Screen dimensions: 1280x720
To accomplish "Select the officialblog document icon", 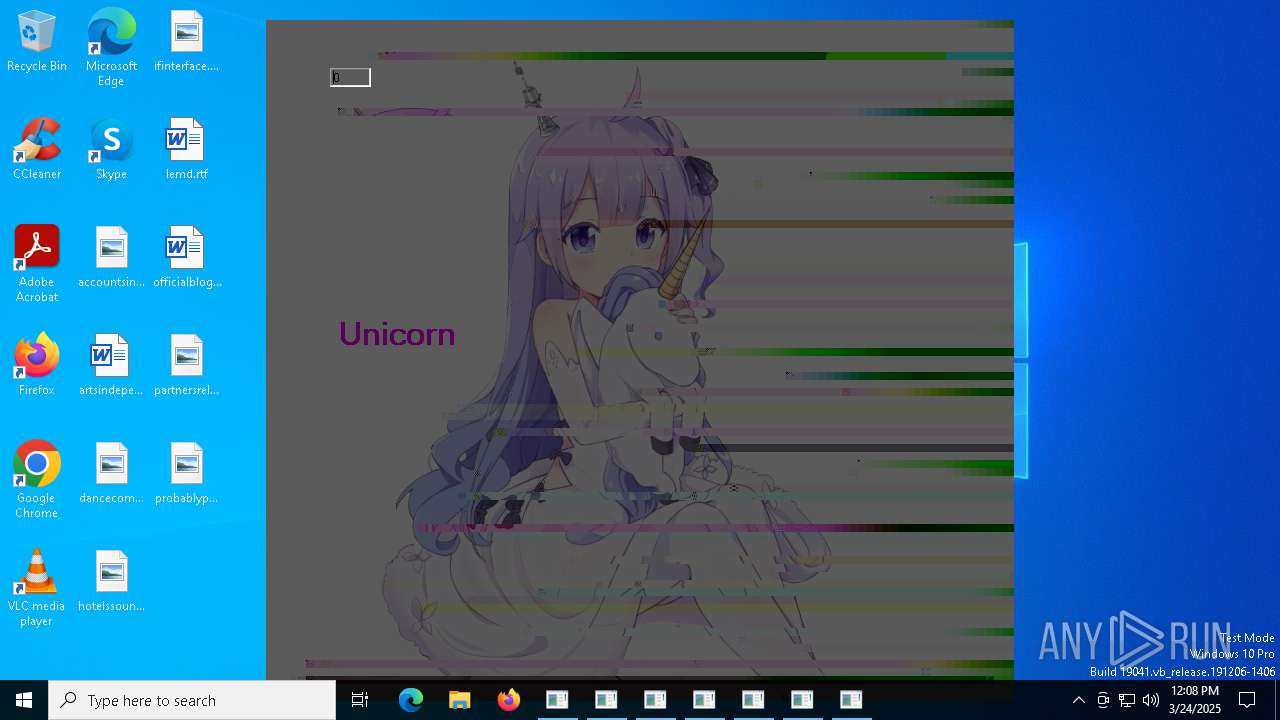I will coord(186,258).
